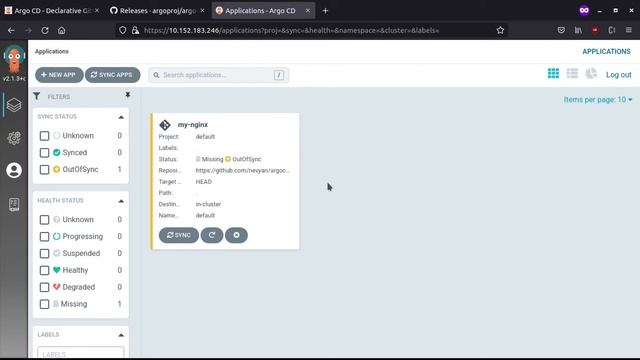Log out of Argo CD
The image size is (640, 360).
point(618,75)
